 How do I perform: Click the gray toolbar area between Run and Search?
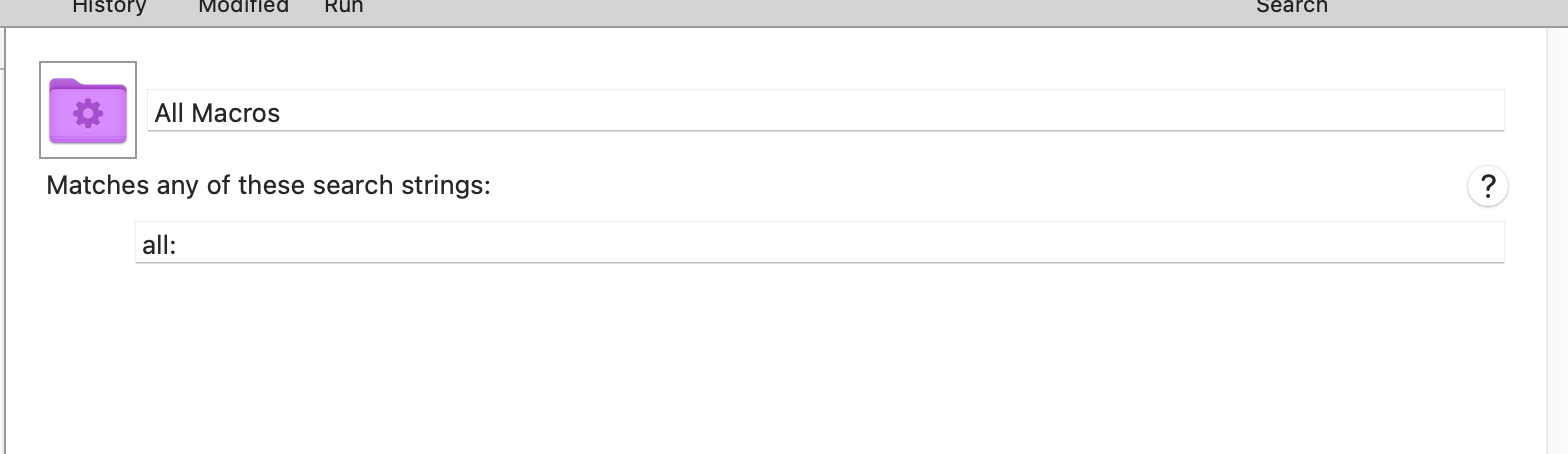[800, 8]
